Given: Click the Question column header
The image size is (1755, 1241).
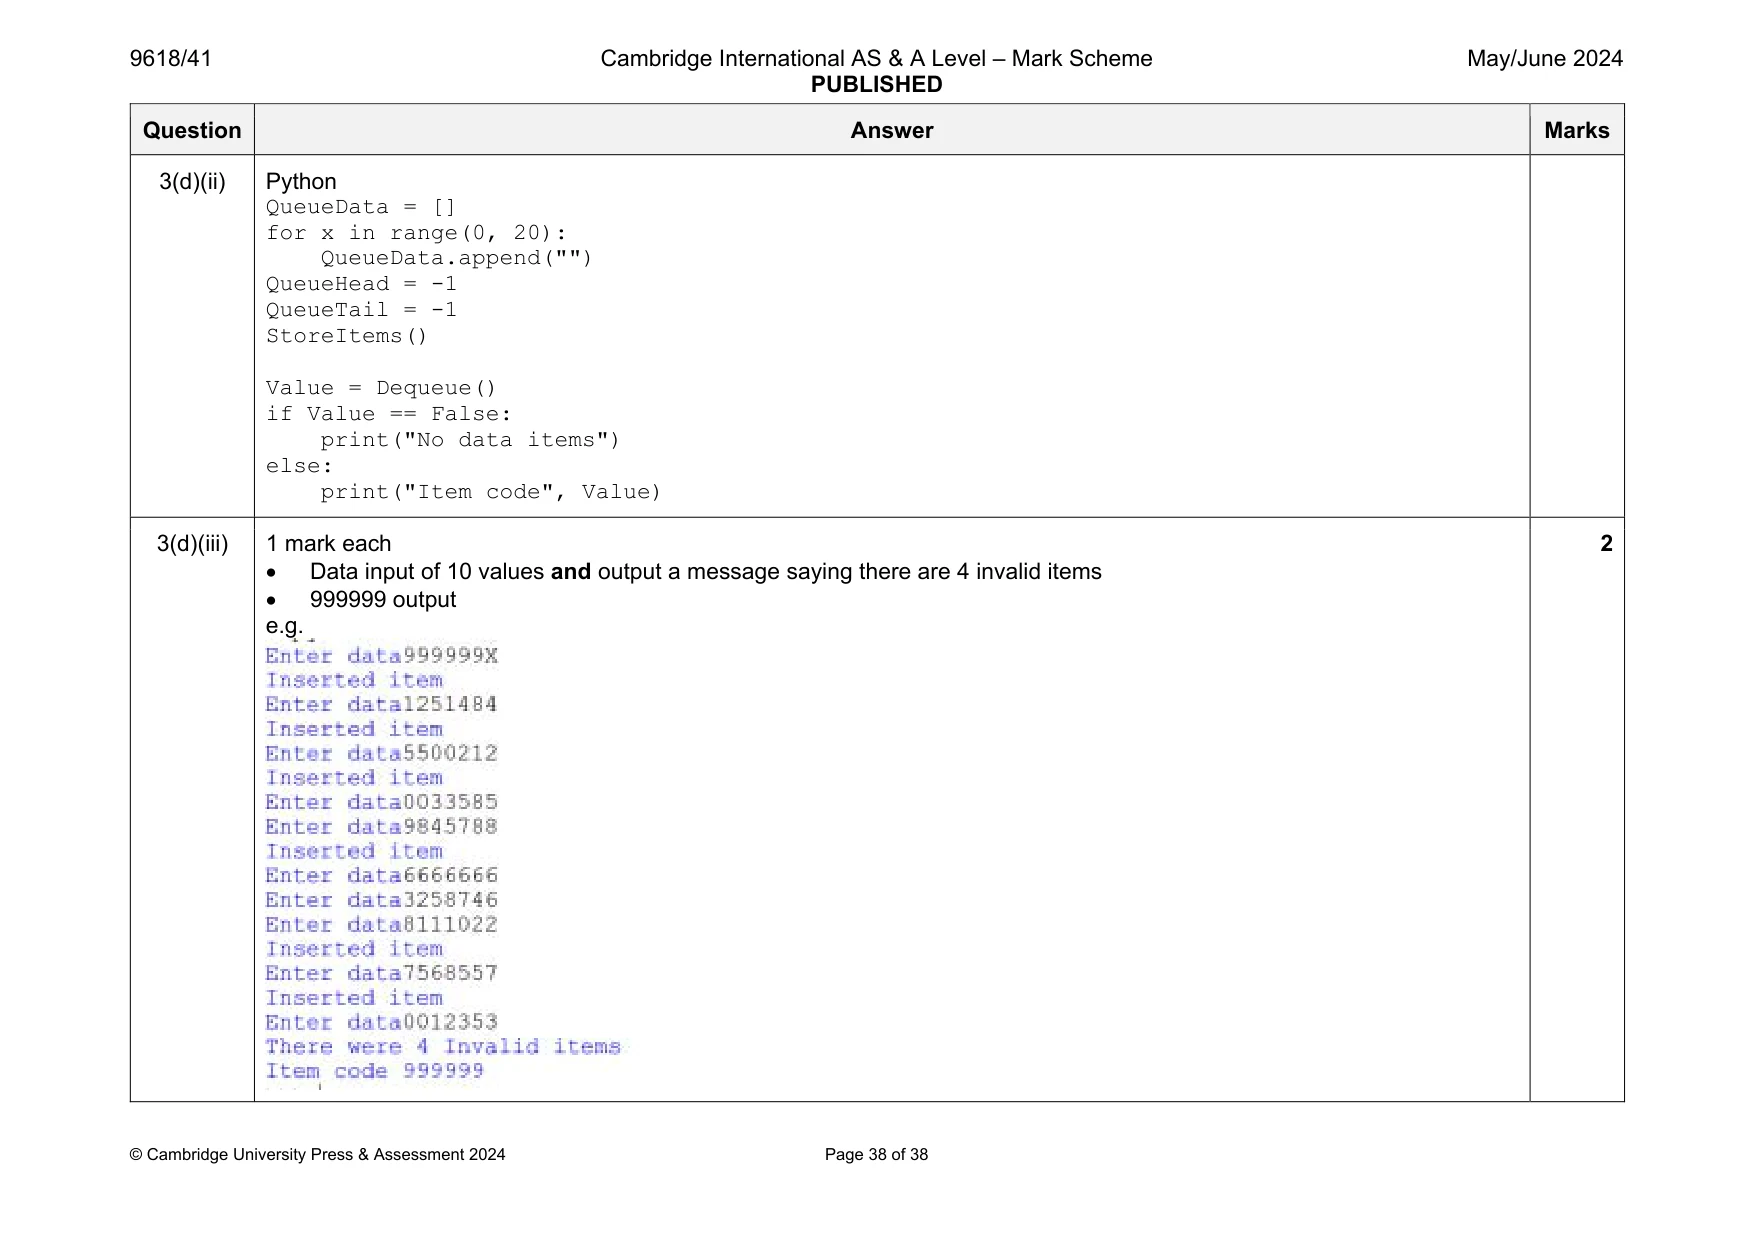Looking at the screenshot, I should [192, 130].
